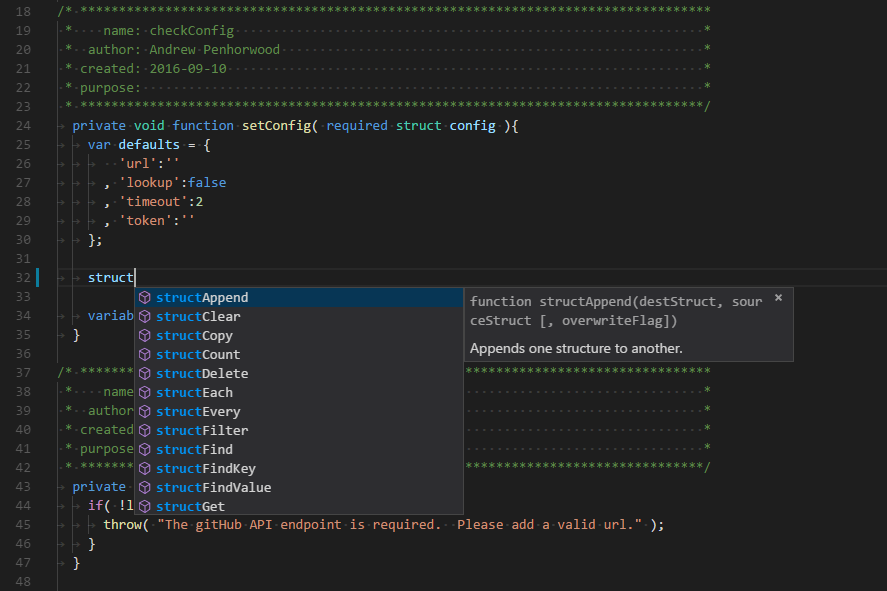This screenshot has height=591, width=887.
Task: Click the typed 'struct' text on line 32
Action: pyautogui.click(x=111, y=278)
